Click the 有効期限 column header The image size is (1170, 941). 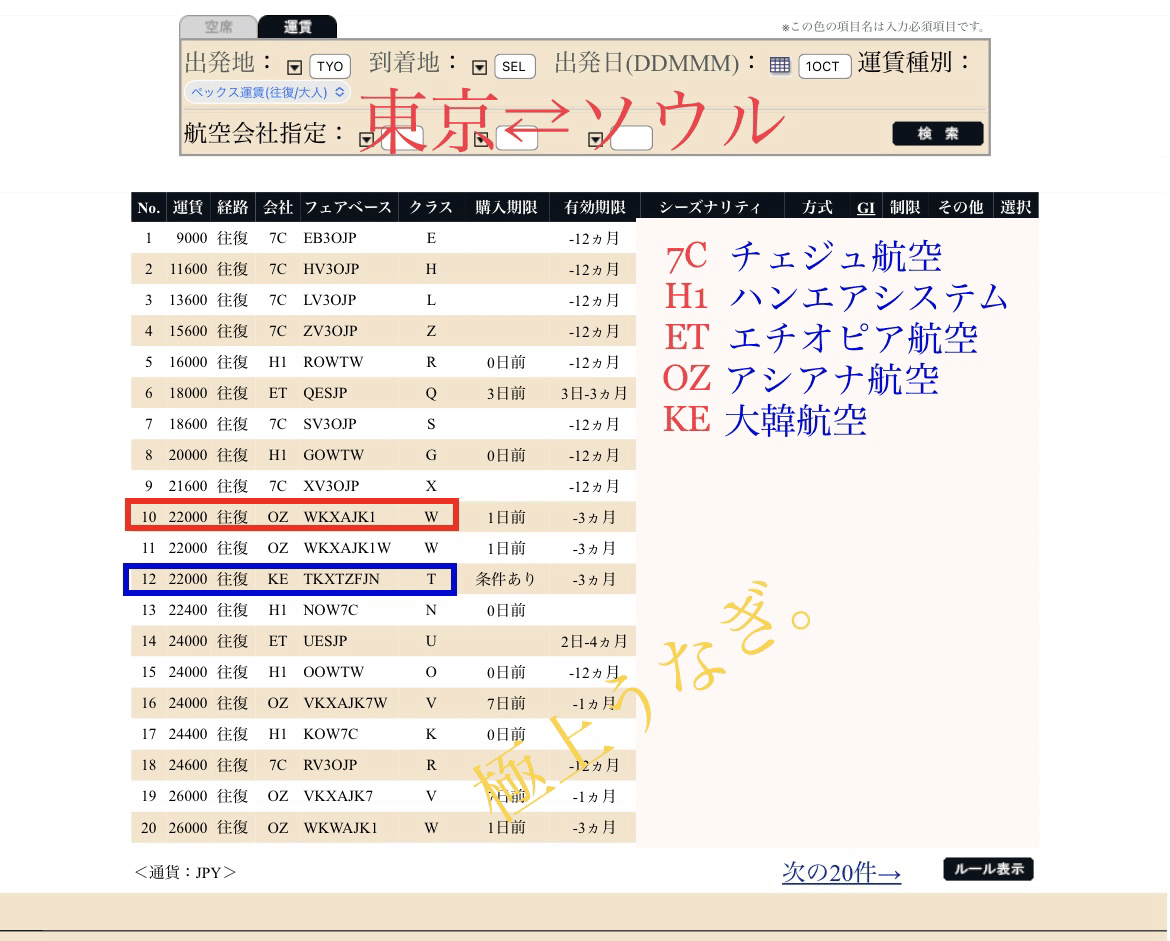coord(595,207)
